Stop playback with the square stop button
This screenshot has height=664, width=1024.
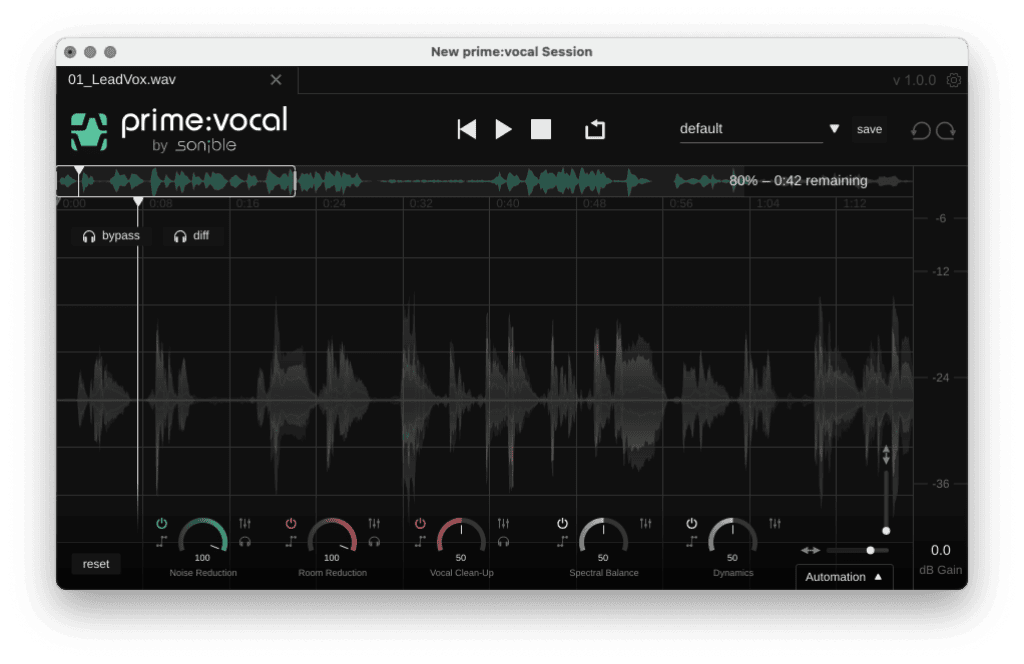coord(541,129)
